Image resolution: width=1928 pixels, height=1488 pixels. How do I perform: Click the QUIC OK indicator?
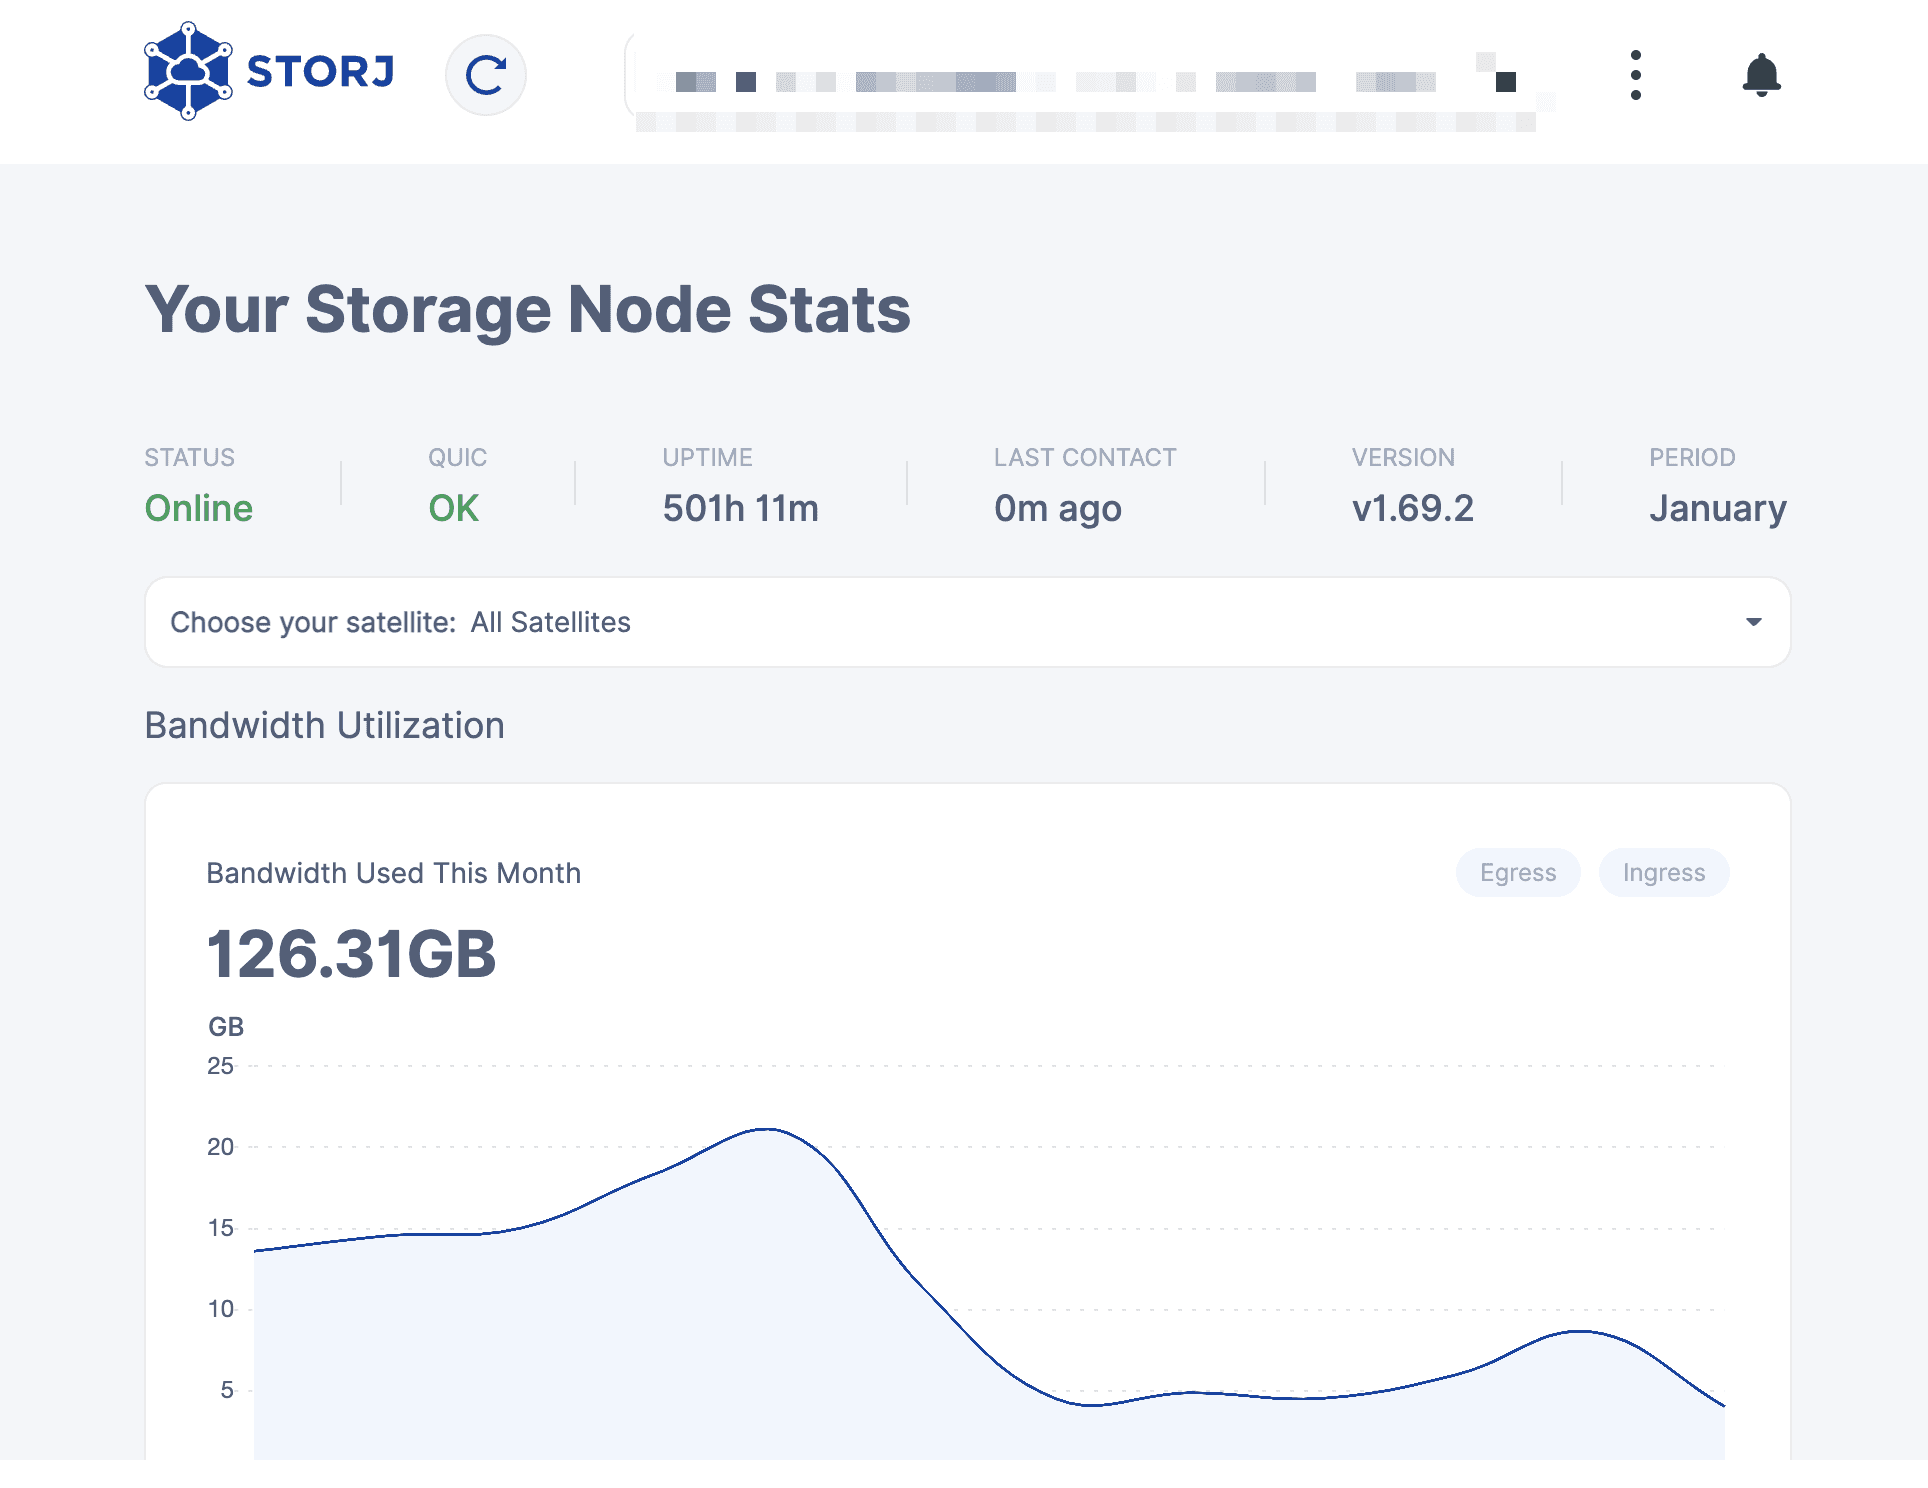[x=453, y=508]
